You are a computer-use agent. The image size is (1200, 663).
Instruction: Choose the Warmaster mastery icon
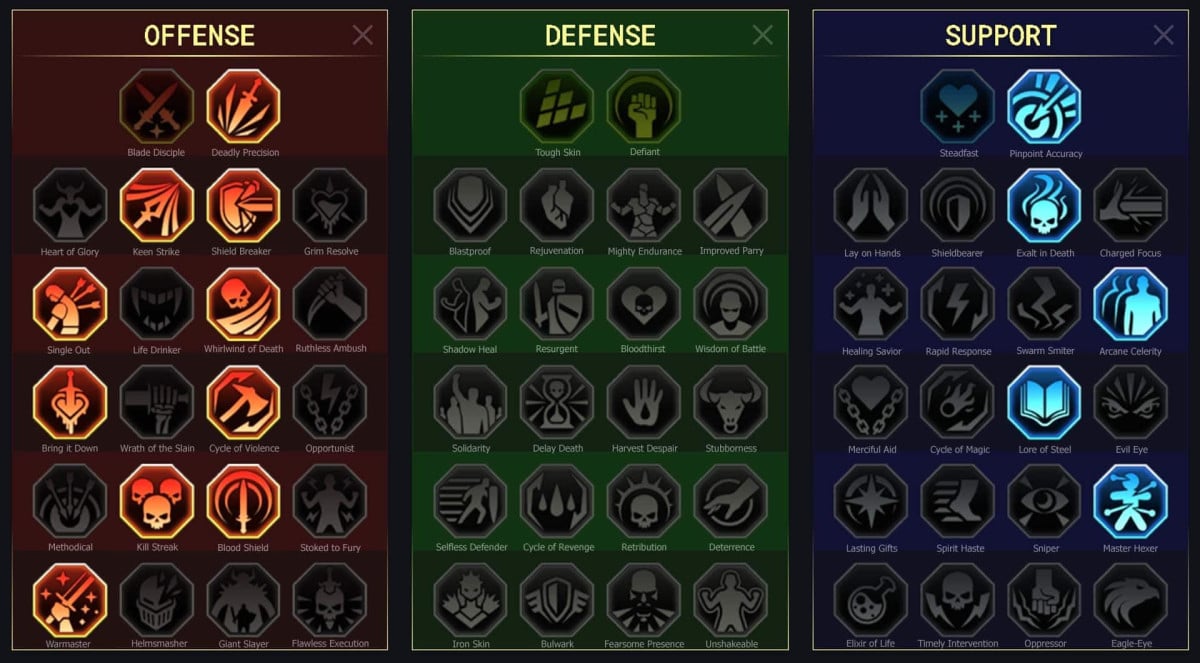coord(70,599)
